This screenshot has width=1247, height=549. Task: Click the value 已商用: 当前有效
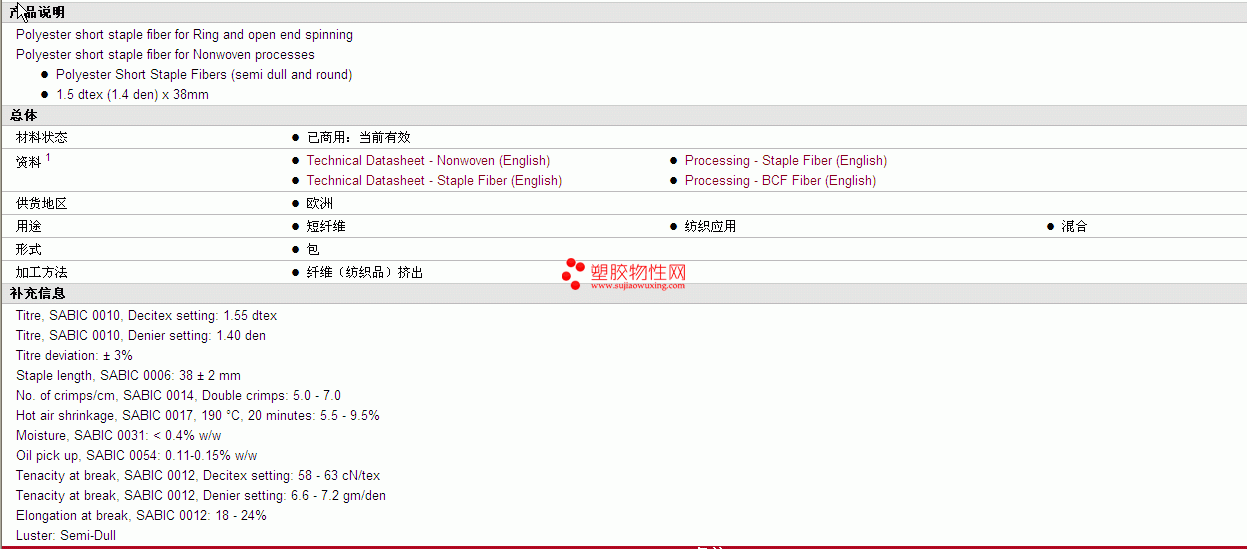pos(358,137)
